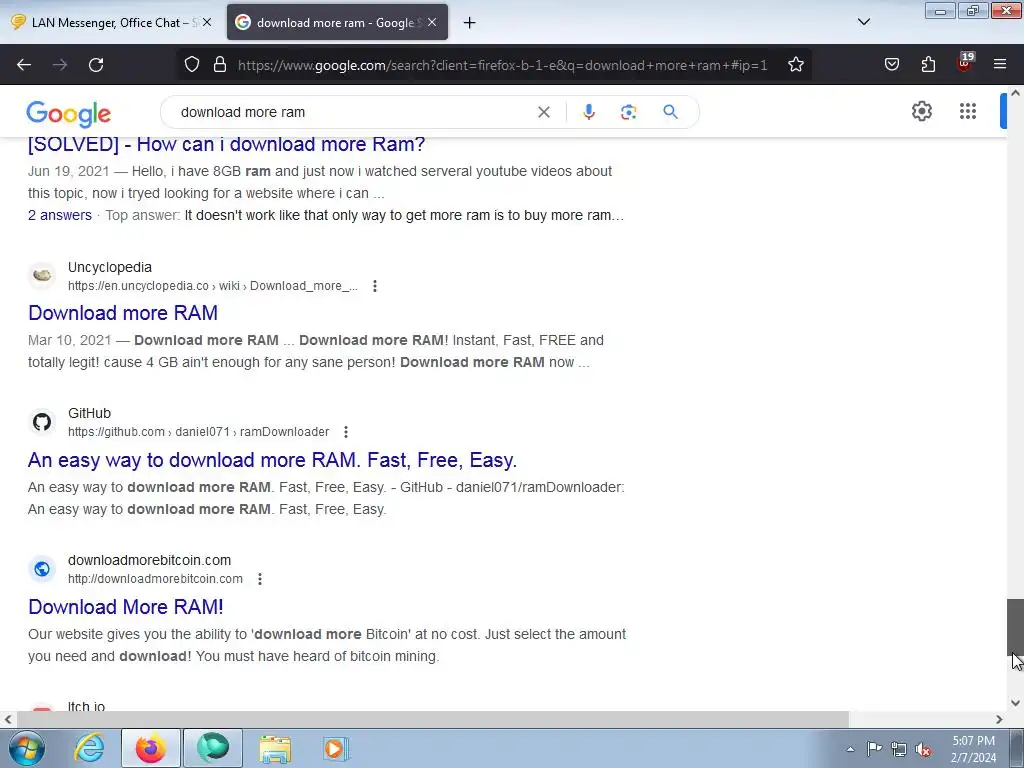Close the download more ram tab

click(x=432, y=22)
